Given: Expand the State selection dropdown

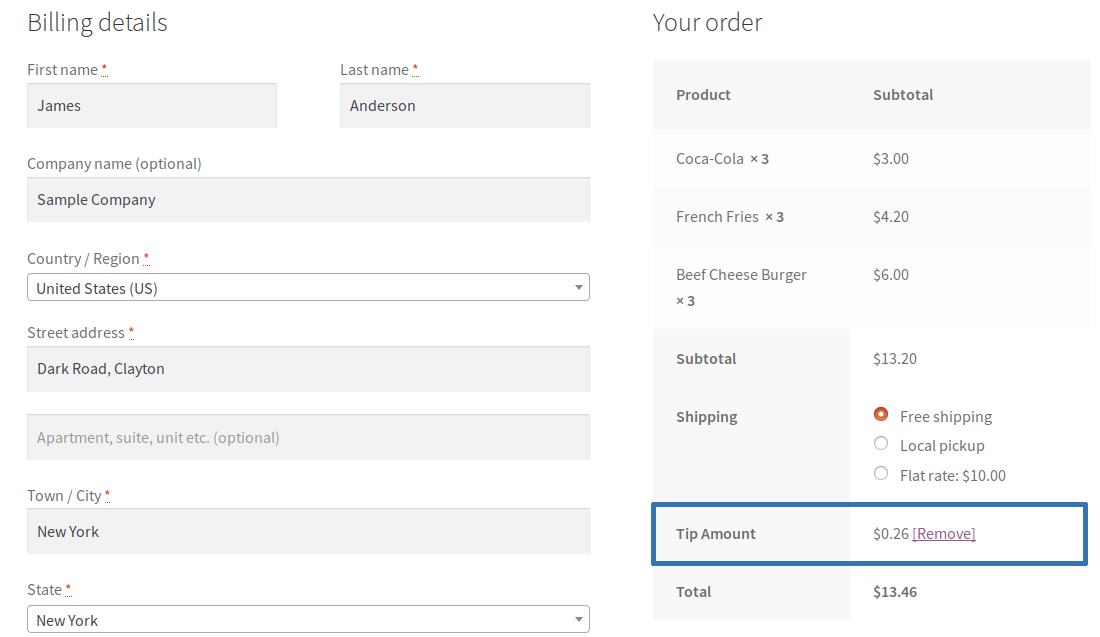Looking at the screenshot, I should [x=307, y=619].
